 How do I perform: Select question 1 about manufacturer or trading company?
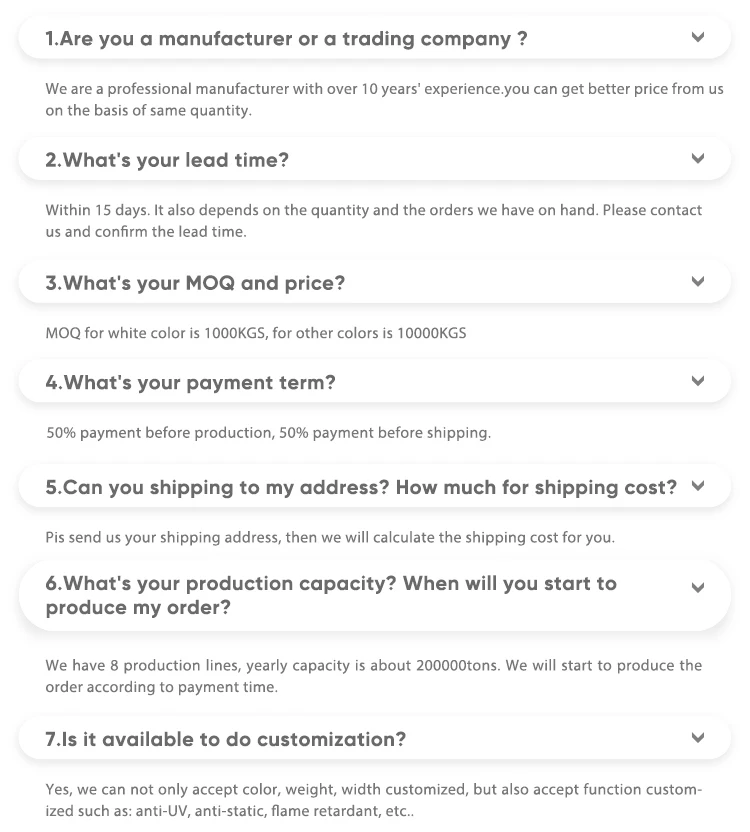tap(286, 39)
